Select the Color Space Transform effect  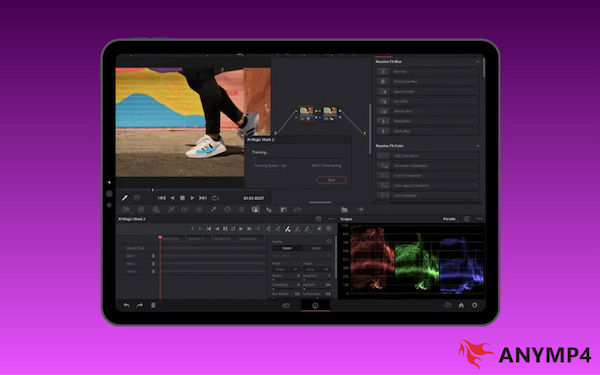click(x=427, y=186)
